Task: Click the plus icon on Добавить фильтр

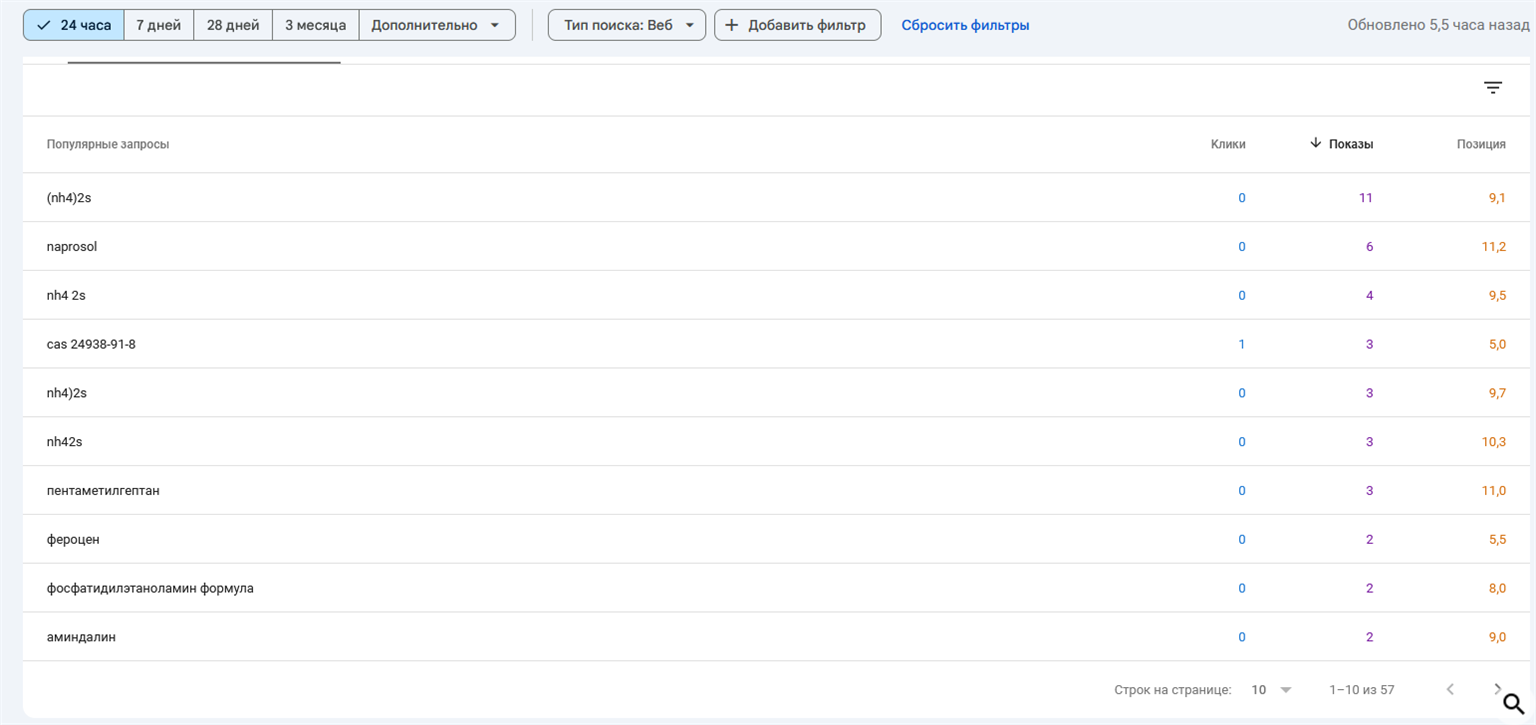Action: [x=731, y=25]
